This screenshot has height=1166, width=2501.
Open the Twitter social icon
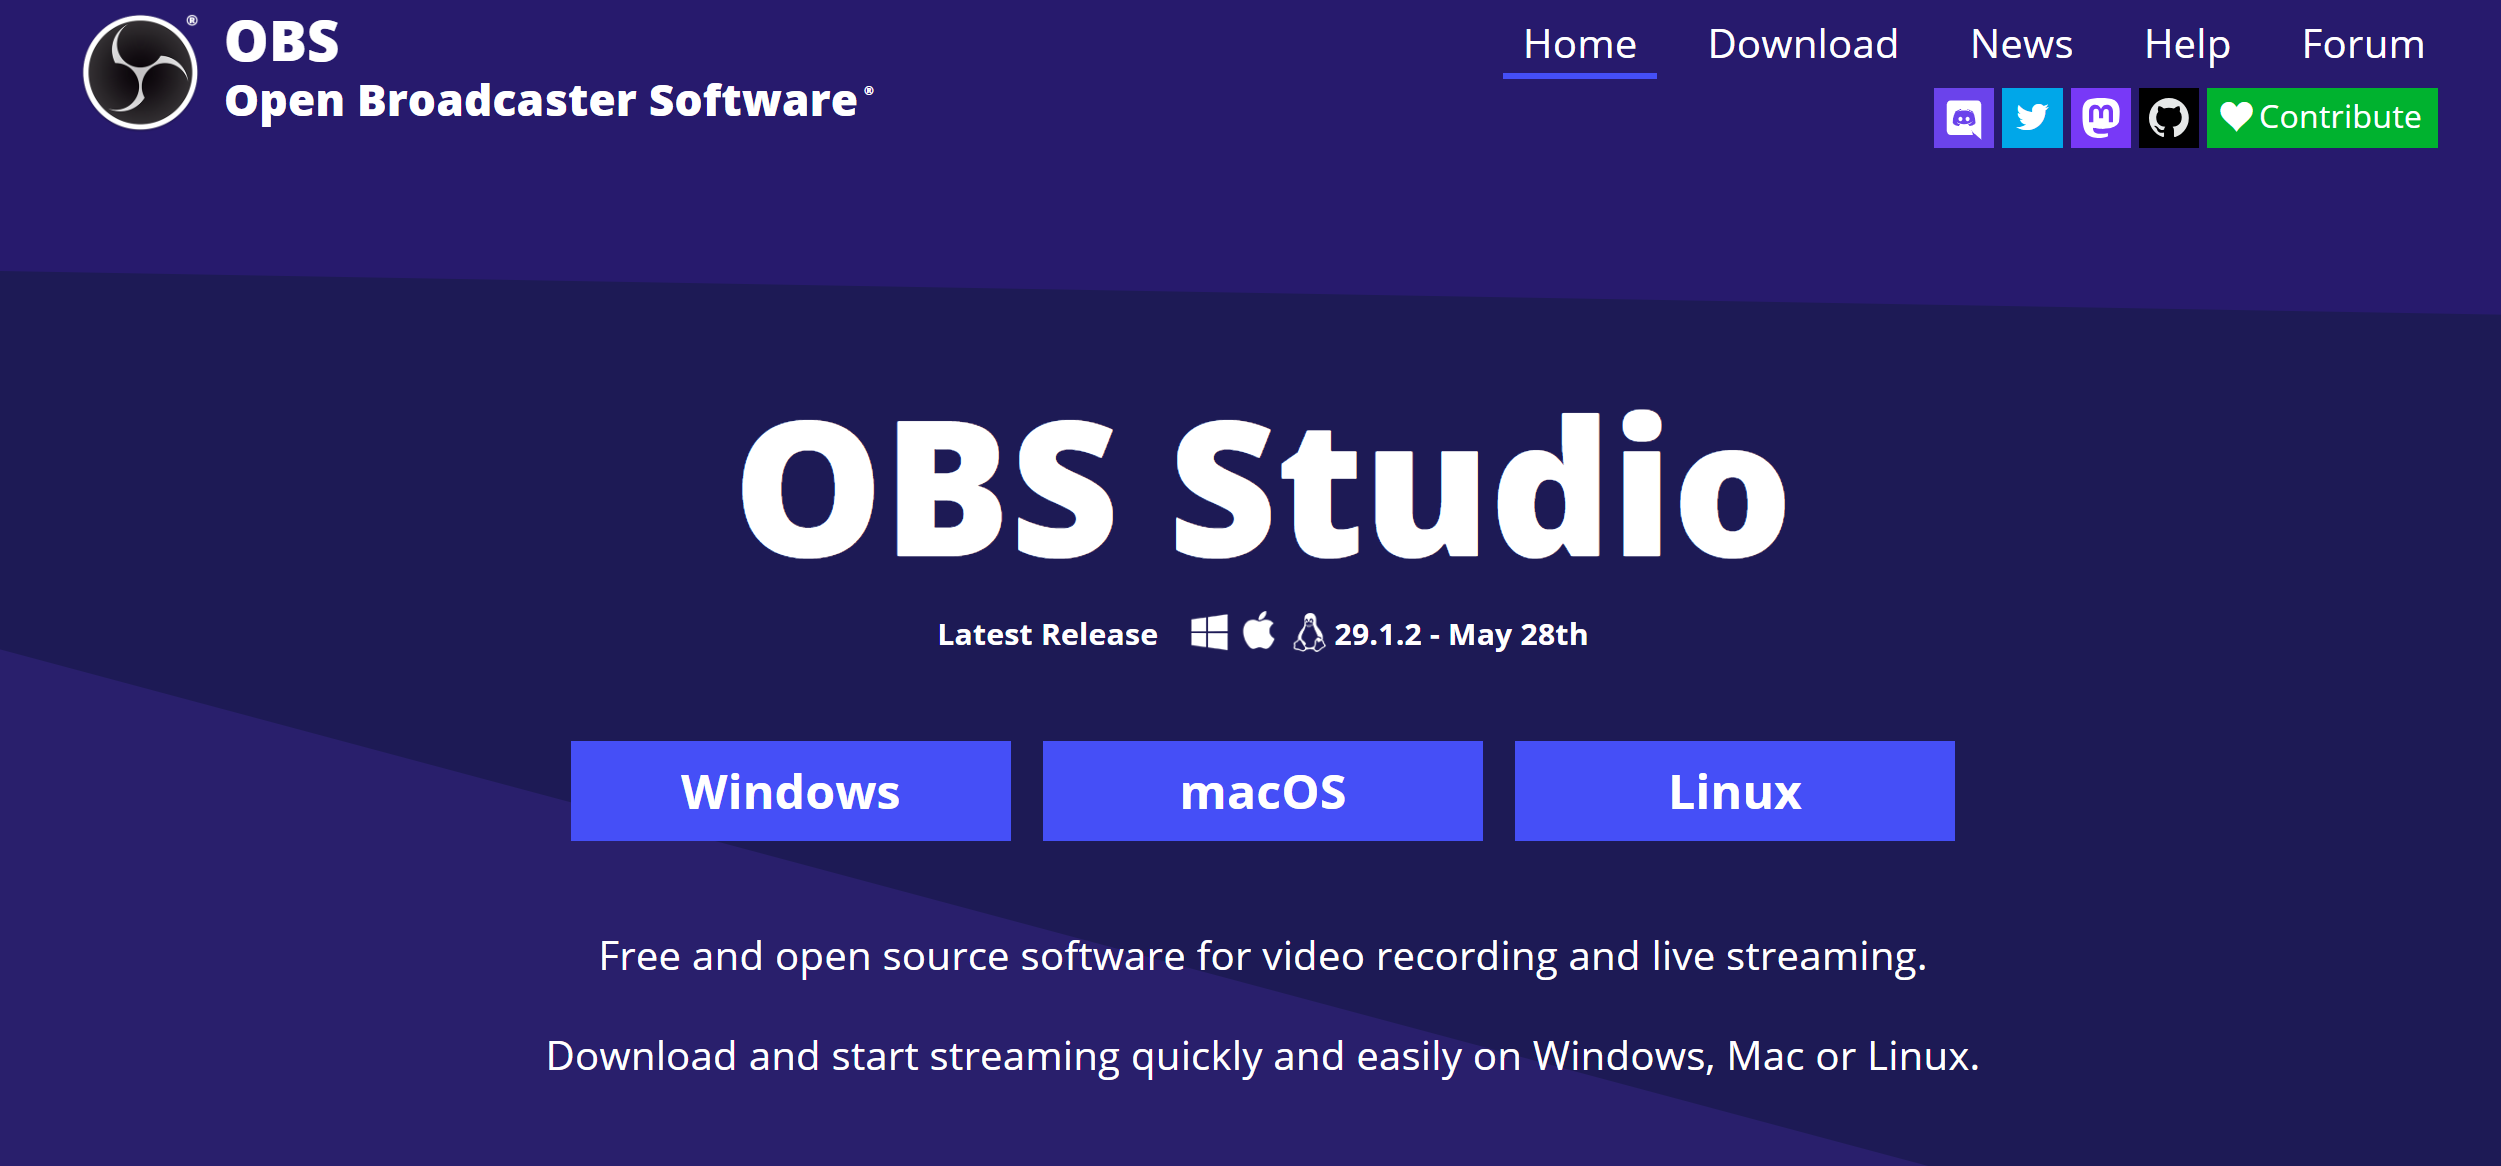click(2032, 115)
